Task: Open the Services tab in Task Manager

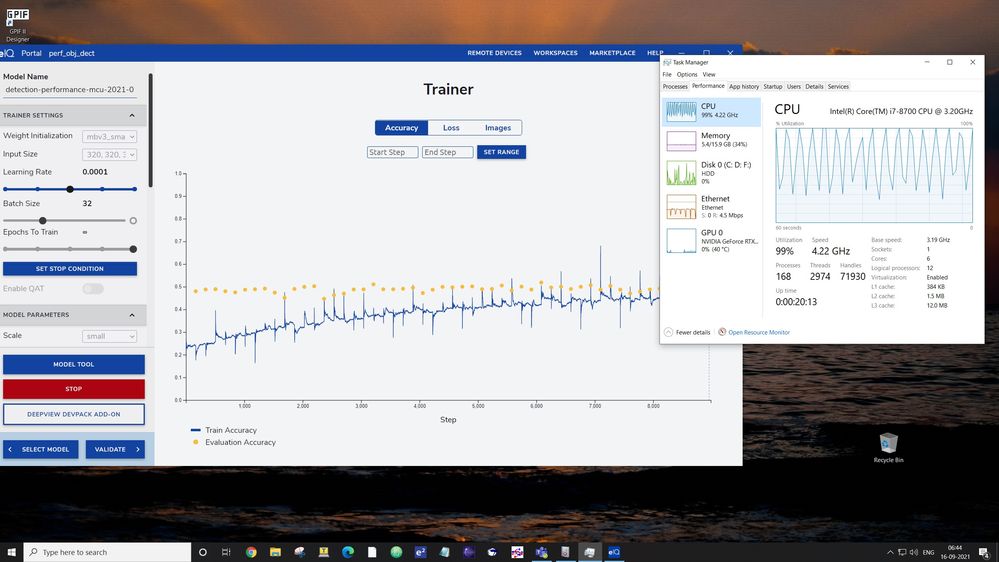Action: 838,87
